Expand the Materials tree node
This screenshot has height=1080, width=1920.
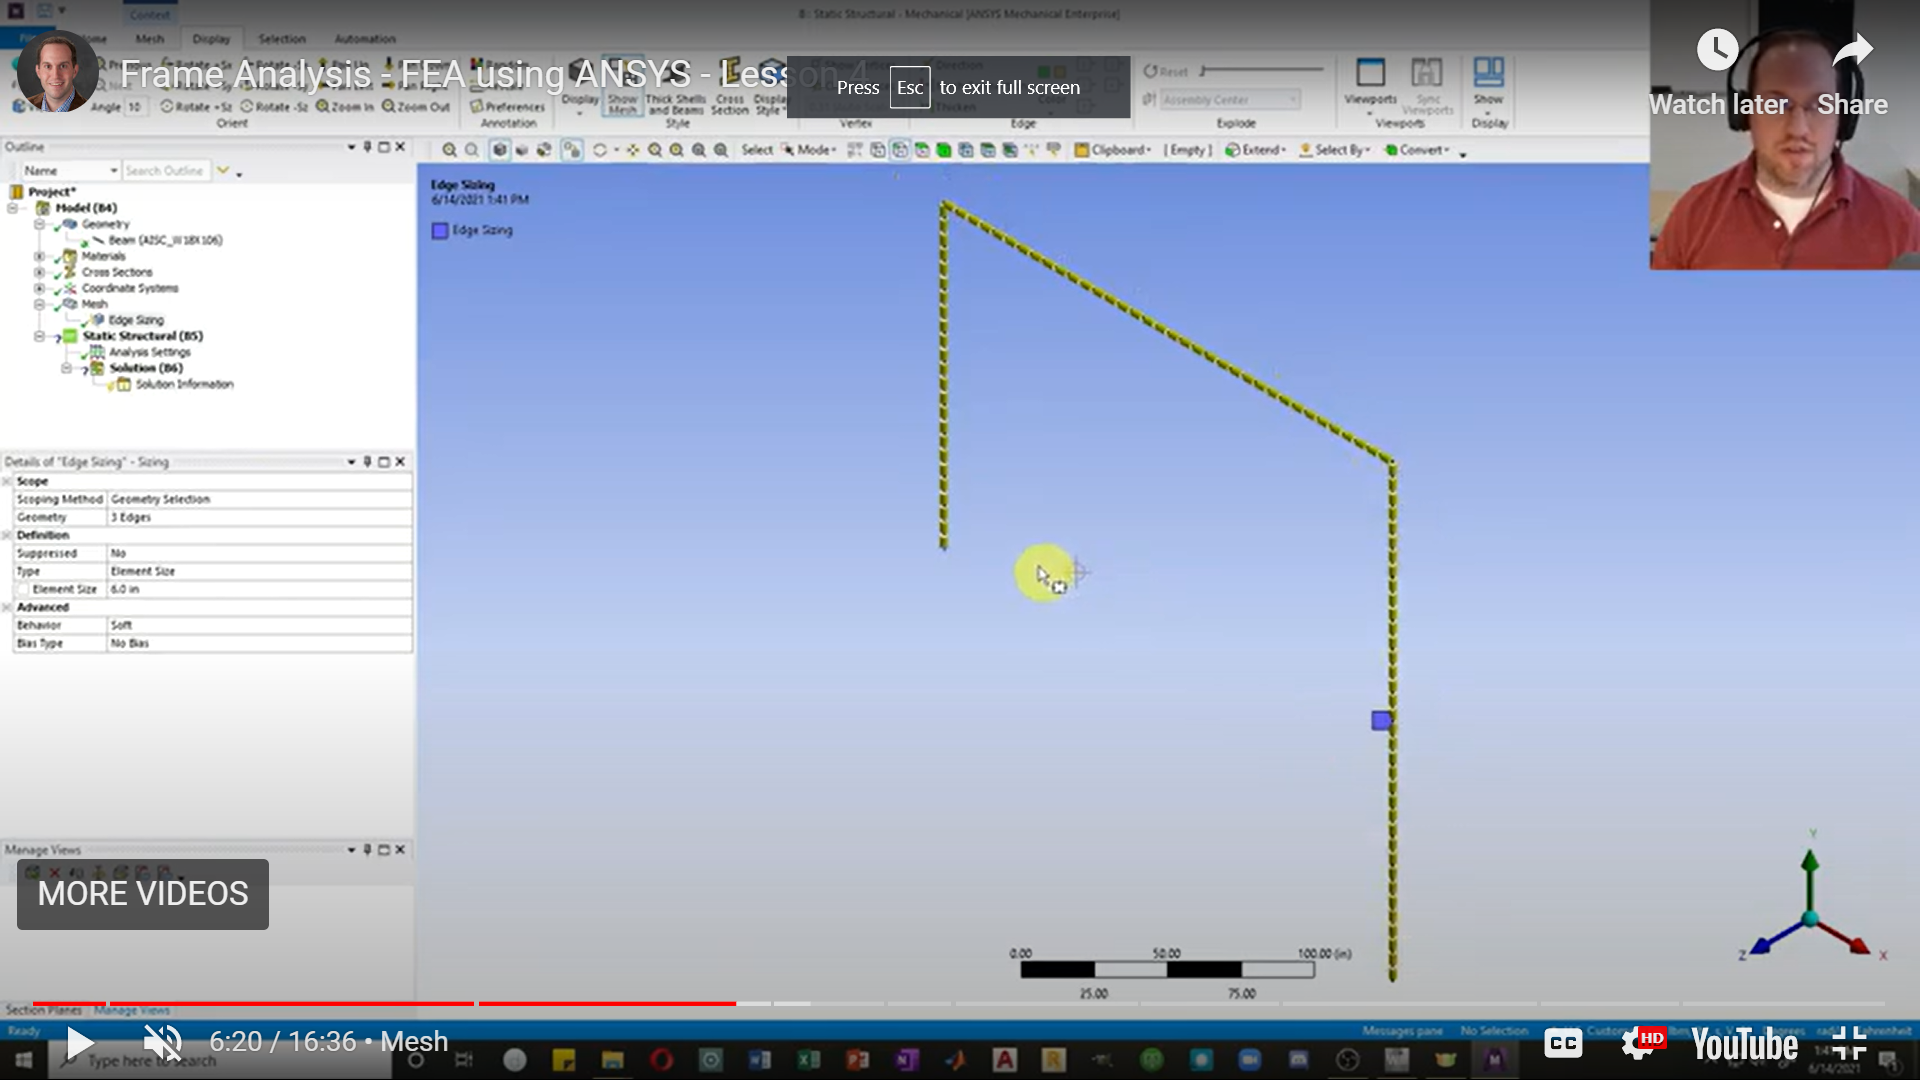(40, 256)
